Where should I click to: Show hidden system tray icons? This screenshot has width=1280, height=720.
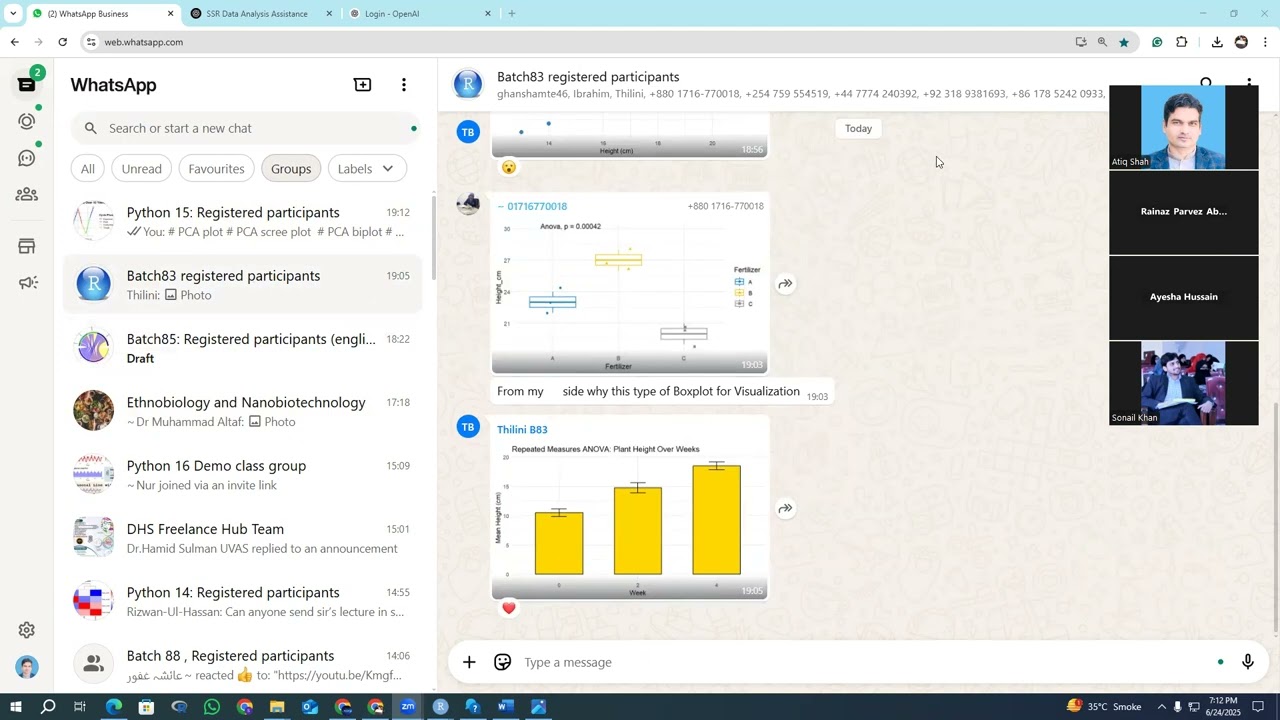tap(1161, 707)
